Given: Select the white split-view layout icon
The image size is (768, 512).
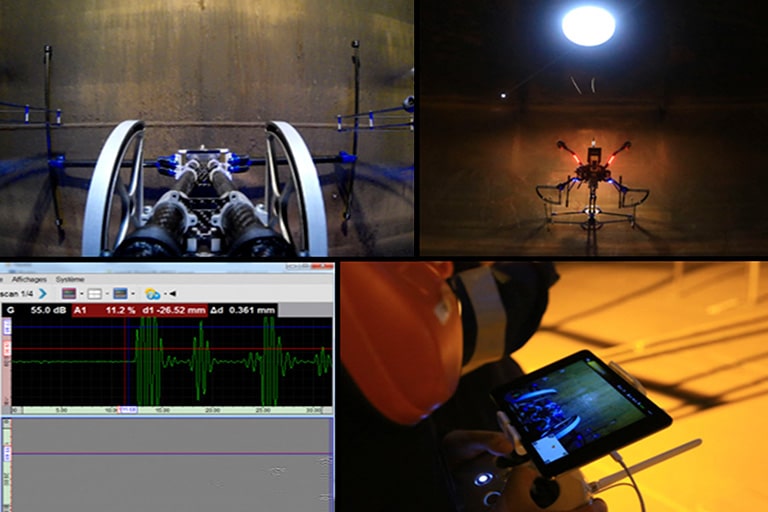Looking at the screenshot, I should pyautogui.click(x=95, y=293).
